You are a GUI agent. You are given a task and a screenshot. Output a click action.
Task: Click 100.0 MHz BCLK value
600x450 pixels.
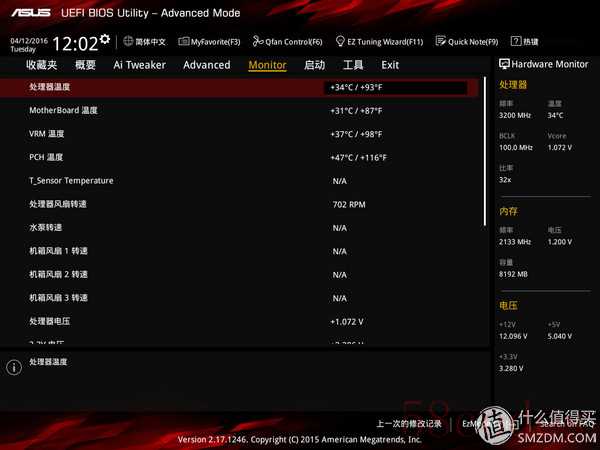pyautogui.click(x=516, y=148)
